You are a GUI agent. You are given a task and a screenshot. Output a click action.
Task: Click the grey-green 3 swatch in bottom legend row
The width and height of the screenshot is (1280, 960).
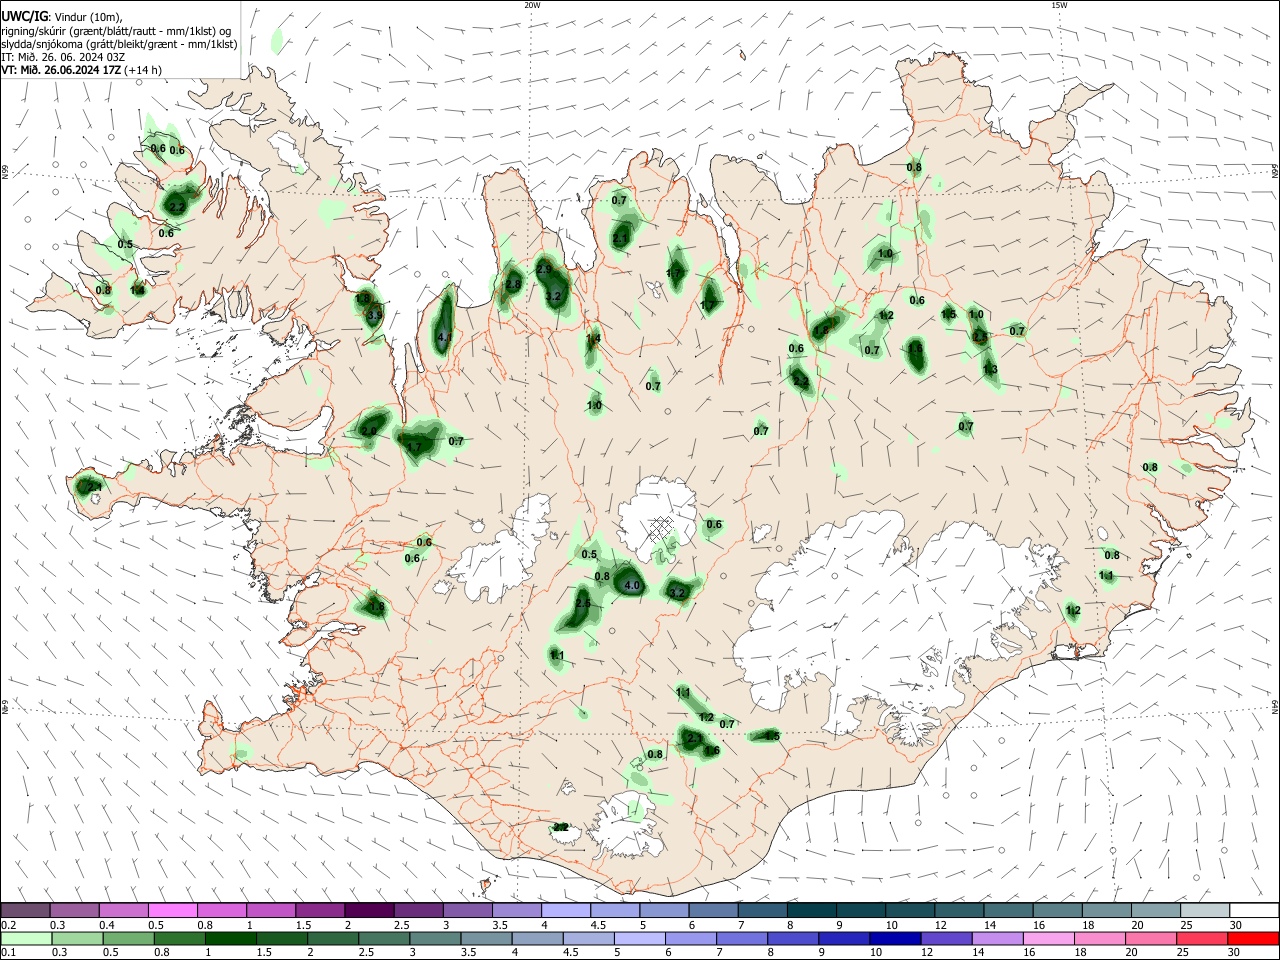point(434,938)
